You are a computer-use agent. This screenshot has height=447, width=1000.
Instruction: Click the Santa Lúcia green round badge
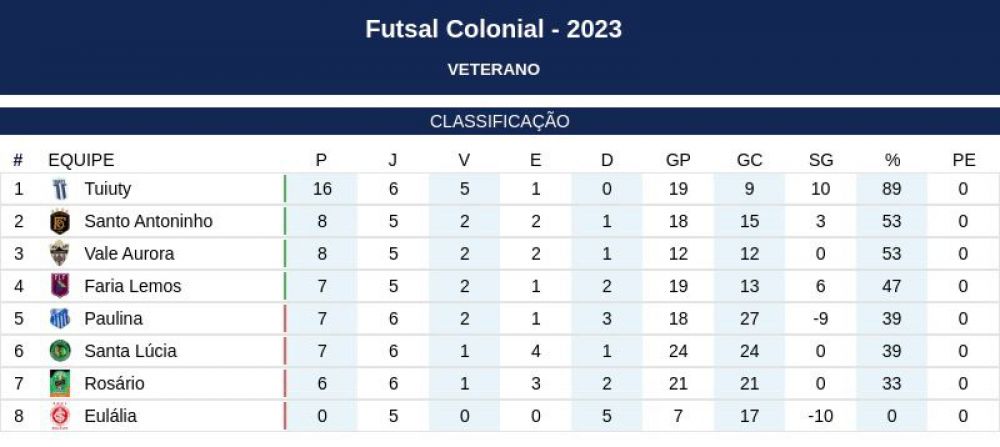pos(60,351)
